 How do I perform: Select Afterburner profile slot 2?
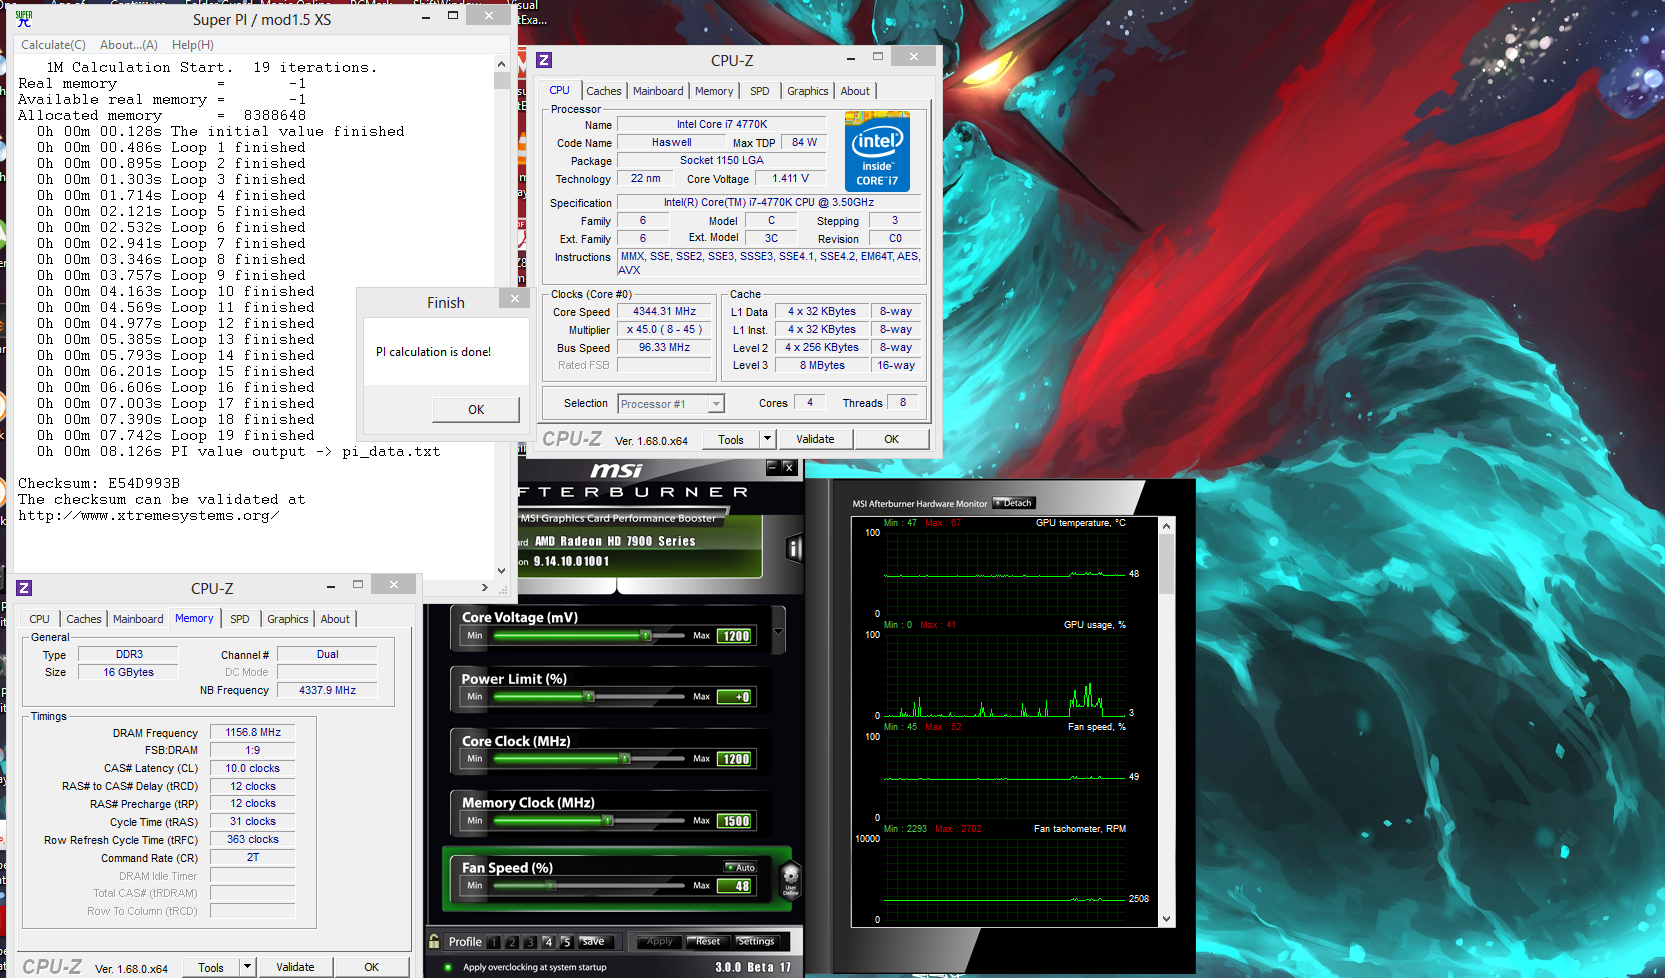[x=512, y=942]
